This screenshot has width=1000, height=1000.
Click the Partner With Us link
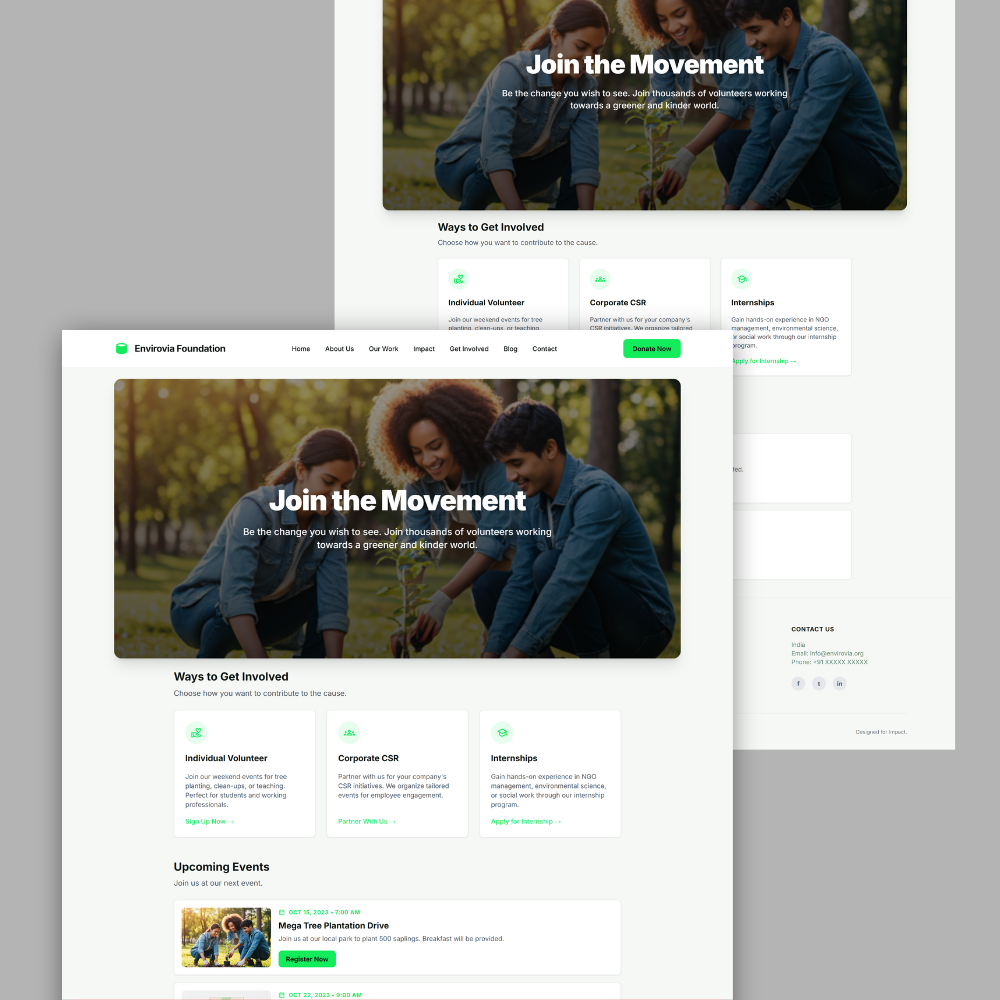pyautogui.click(x=364, y=821)
